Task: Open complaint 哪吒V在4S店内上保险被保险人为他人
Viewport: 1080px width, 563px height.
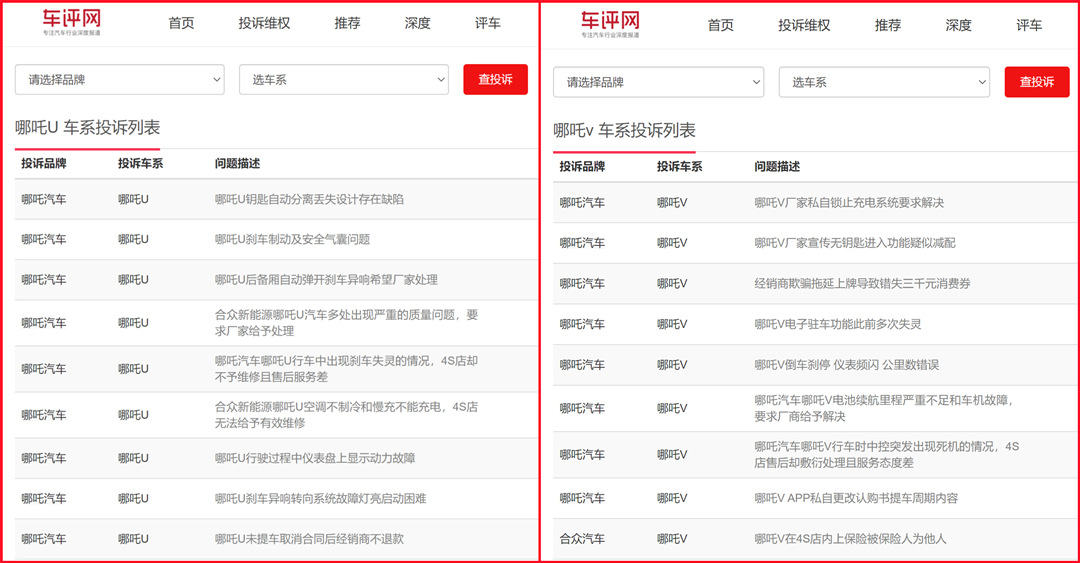Action: 850,539
